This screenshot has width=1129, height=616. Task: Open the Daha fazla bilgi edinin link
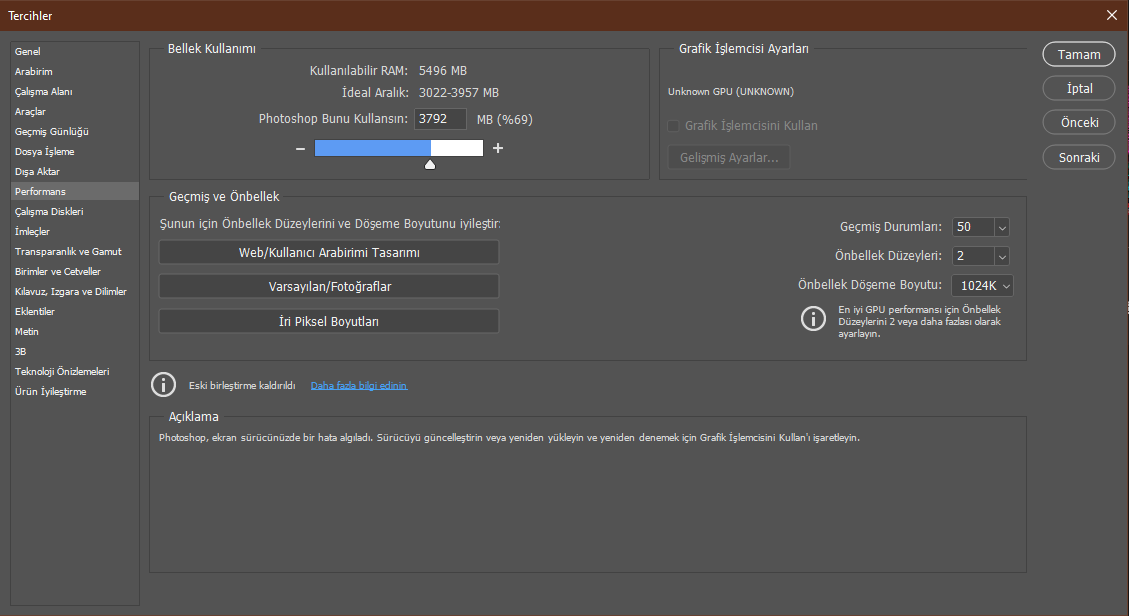(359, 386)
